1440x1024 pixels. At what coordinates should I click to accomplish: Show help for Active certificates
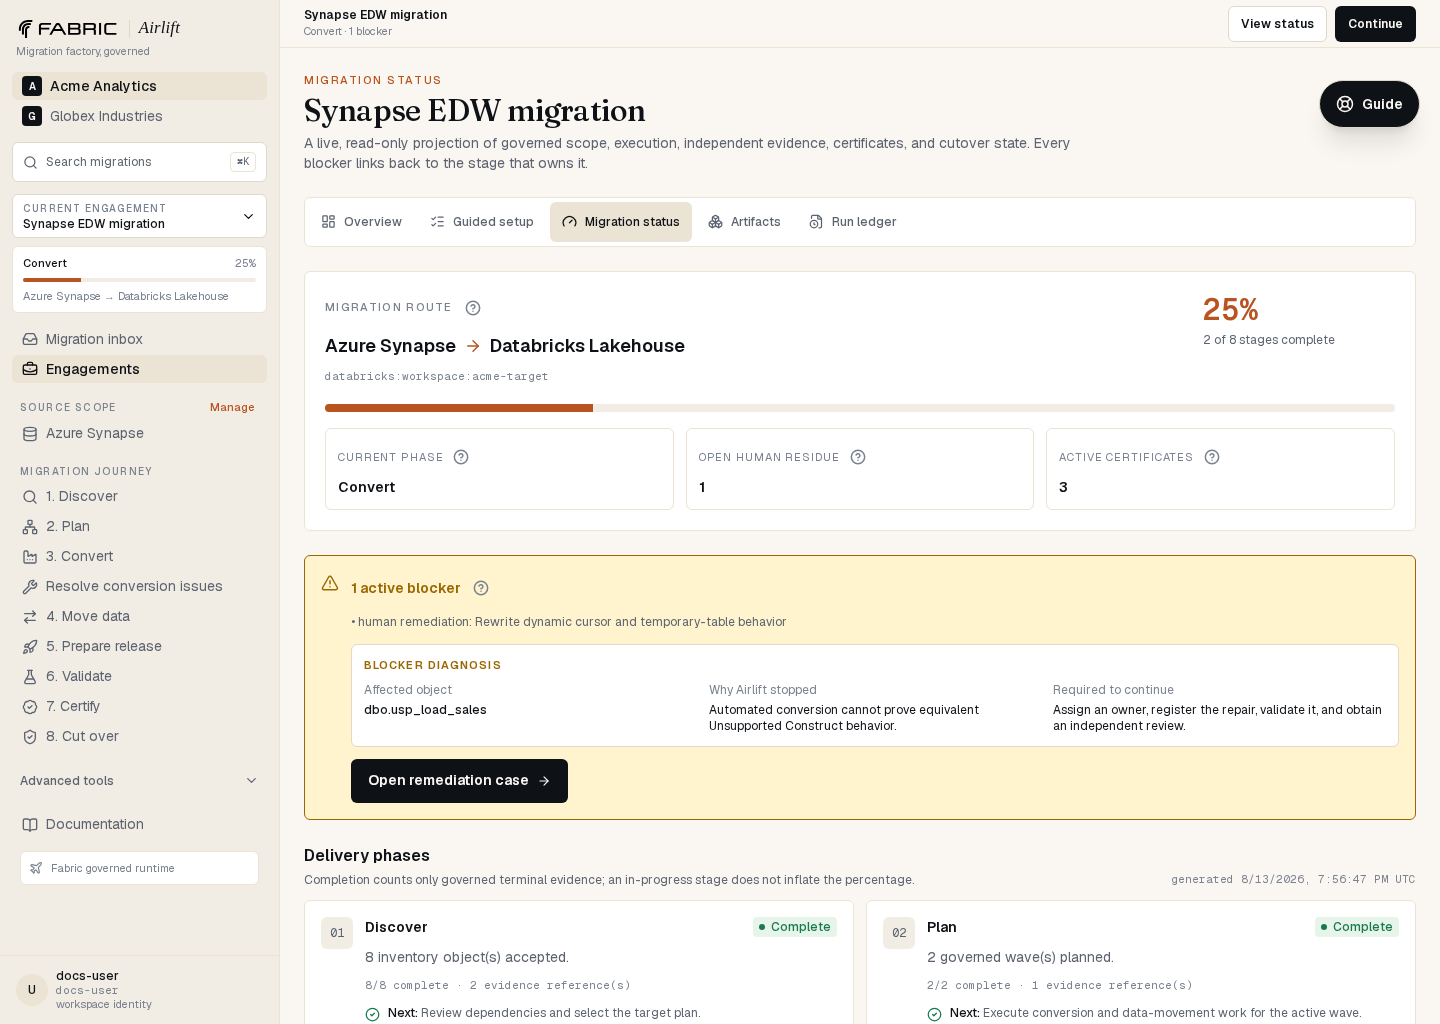click(x=1212, y=457)
